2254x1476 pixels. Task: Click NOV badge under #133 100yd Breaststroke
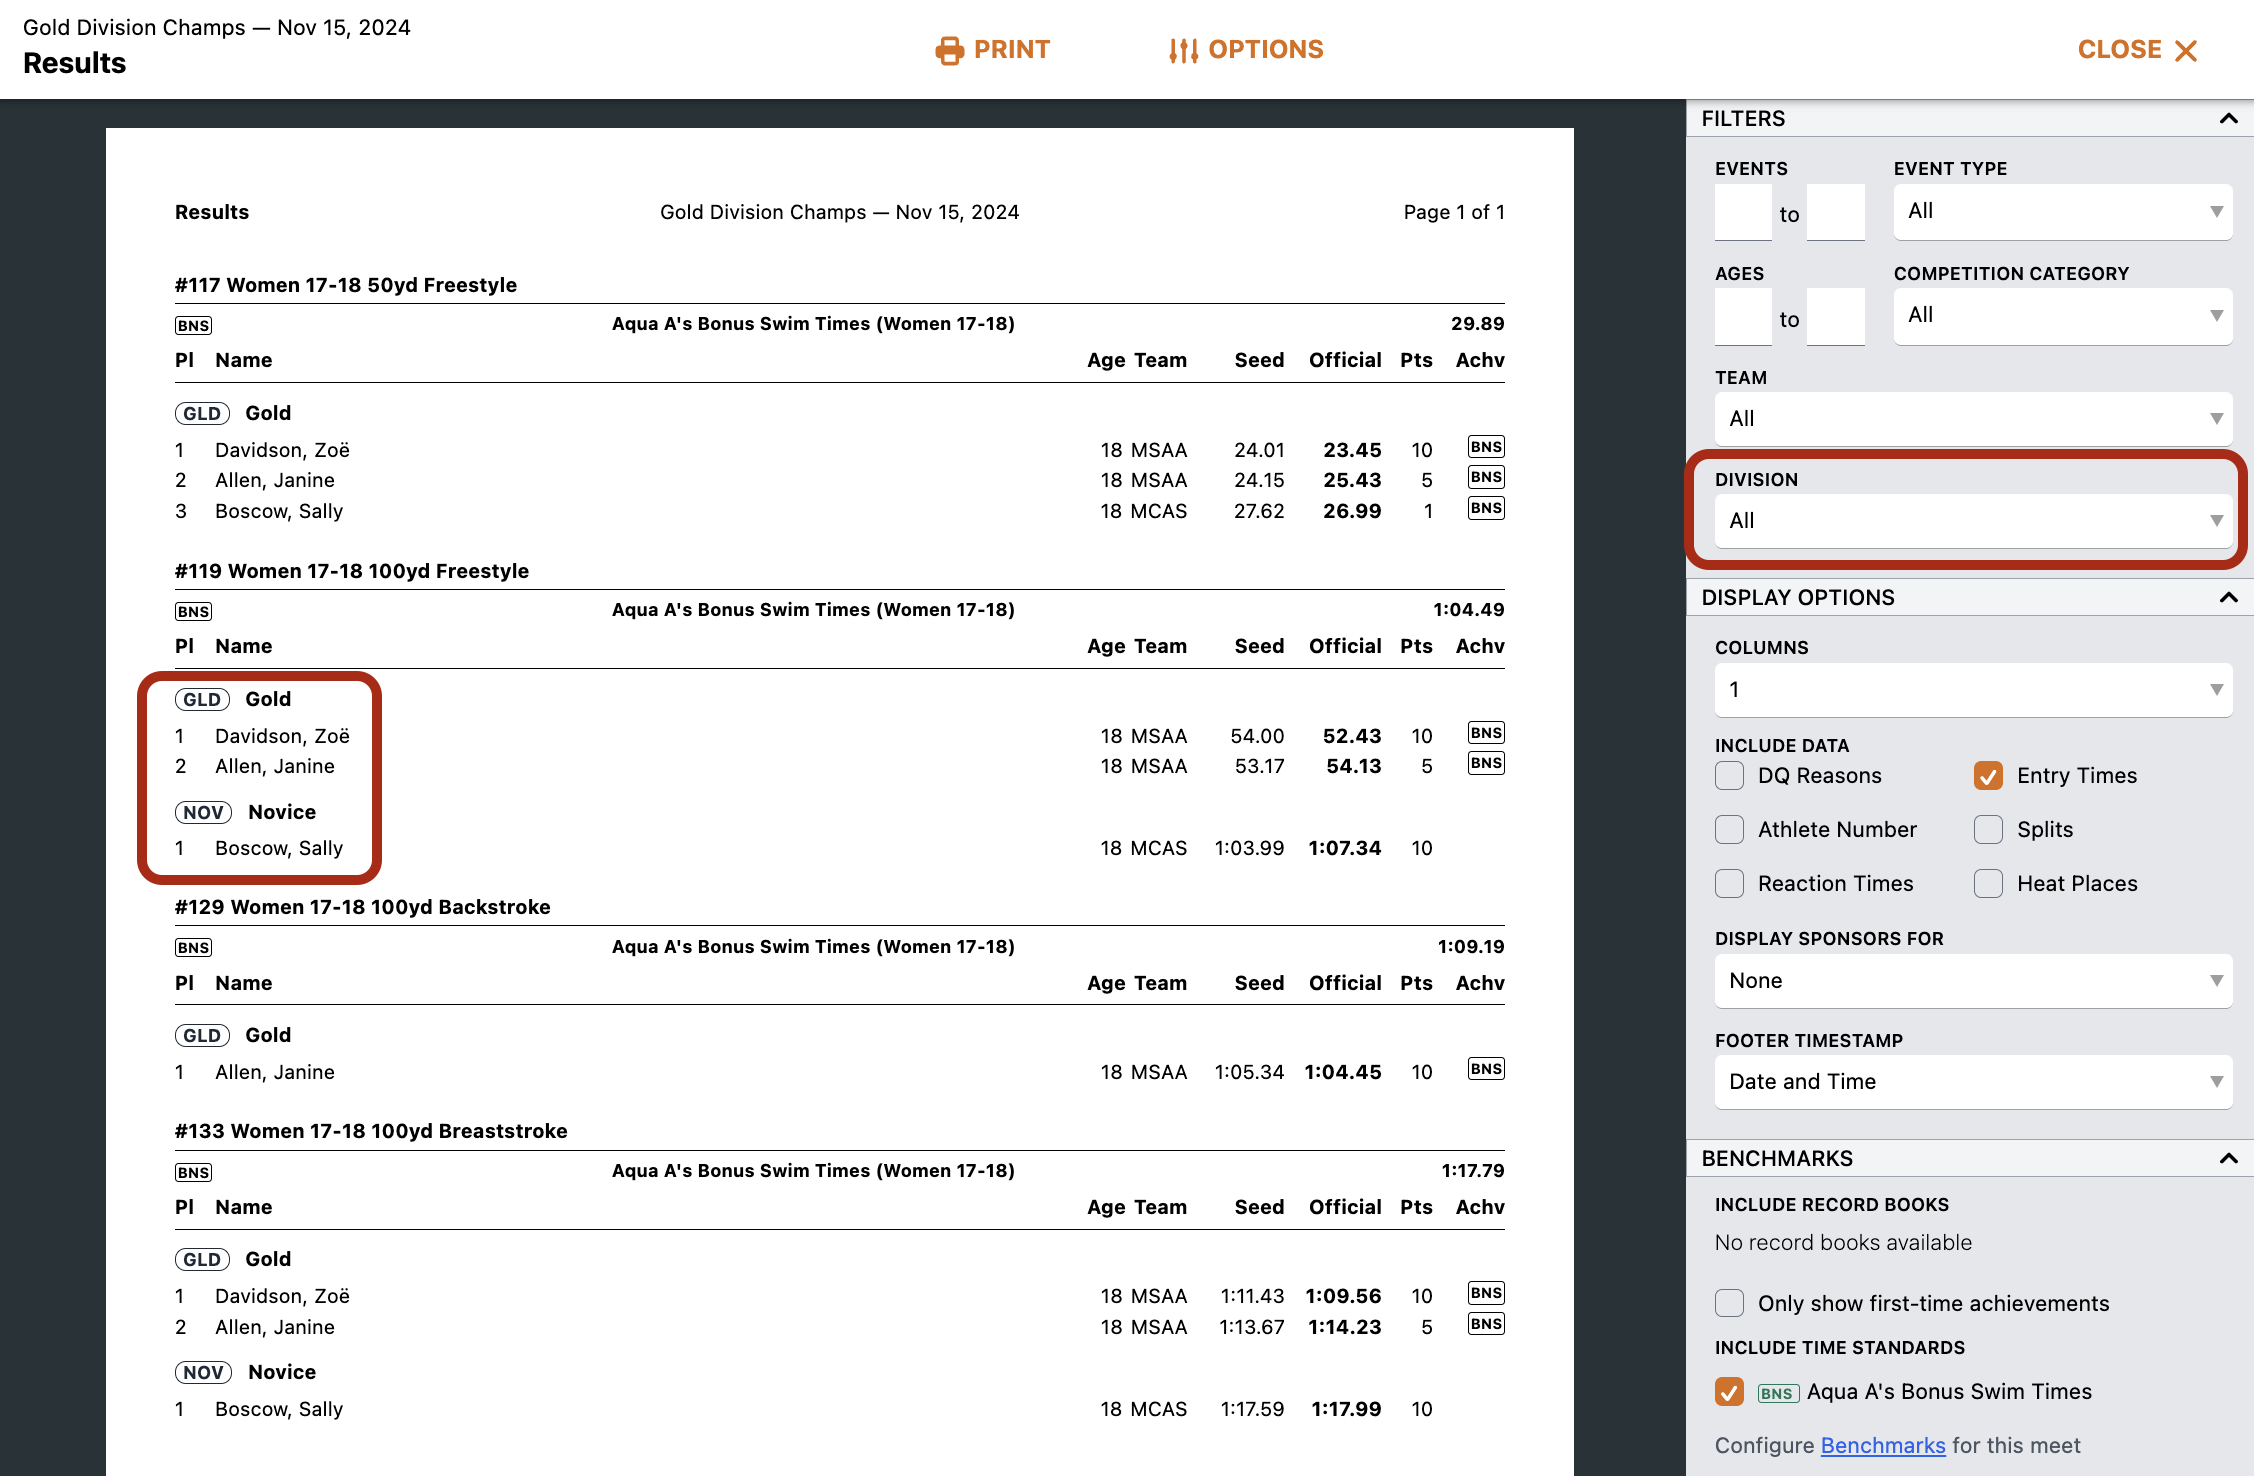coord(203,1372)
